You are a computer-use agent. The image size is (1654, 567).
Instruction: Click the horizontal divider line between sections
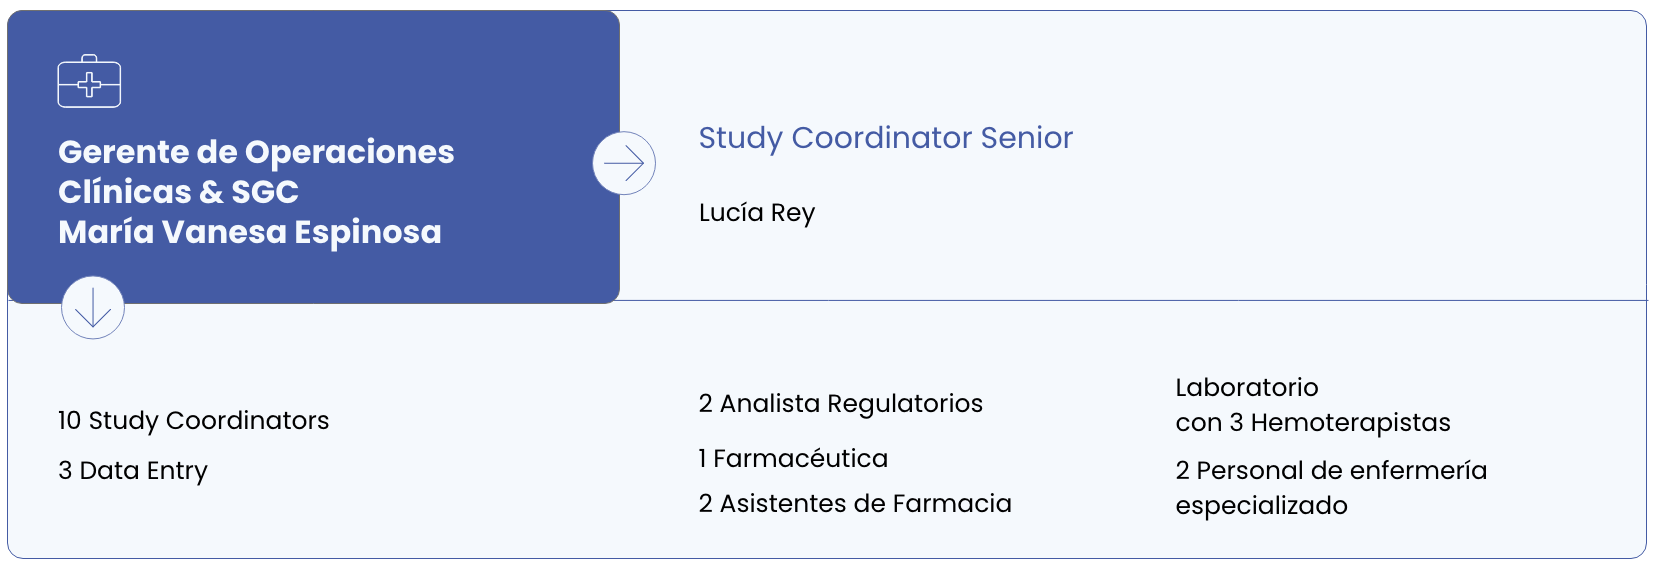pos(1100,300)
